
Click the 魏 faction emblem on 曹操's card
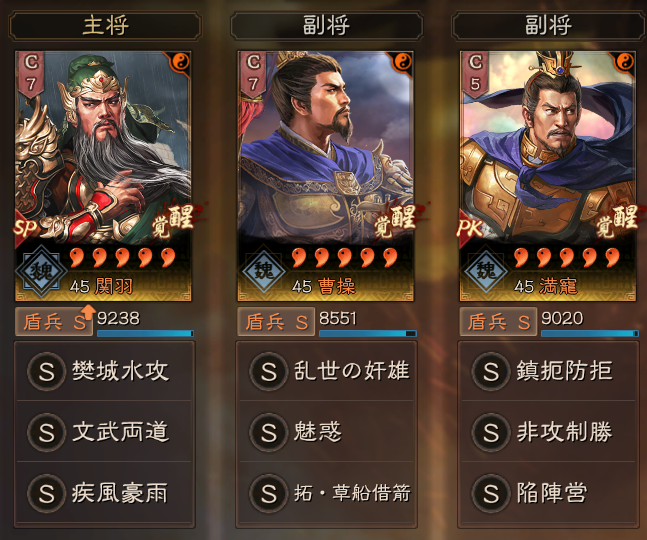point(264,271)
